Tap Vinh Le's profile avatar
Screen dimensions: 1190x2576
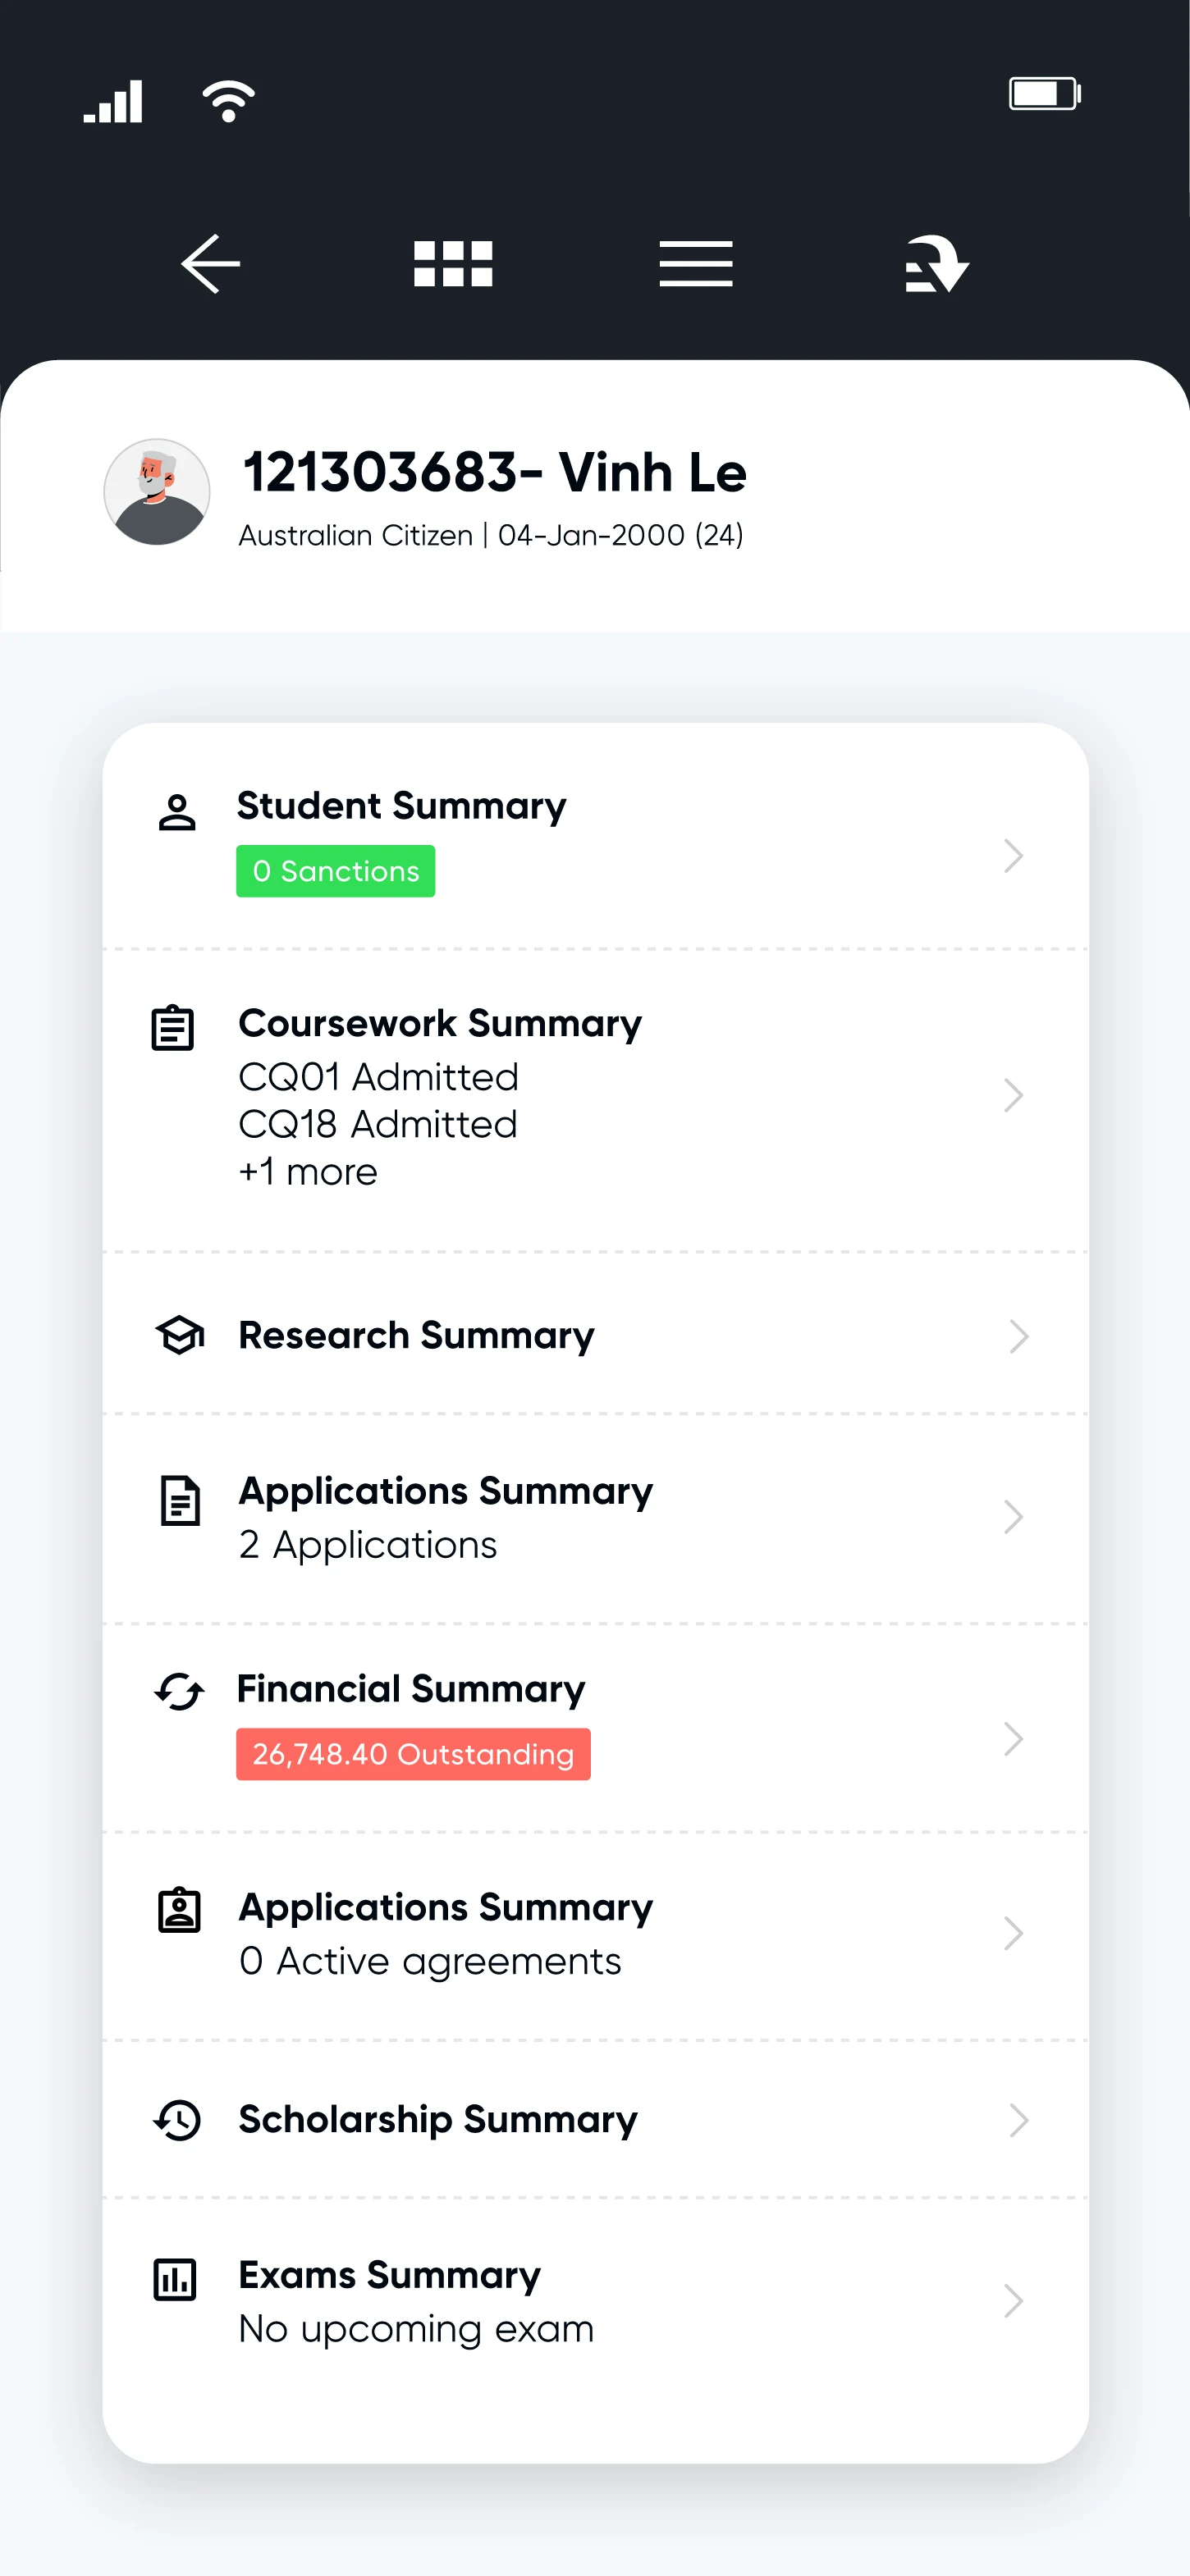[157, 492]
